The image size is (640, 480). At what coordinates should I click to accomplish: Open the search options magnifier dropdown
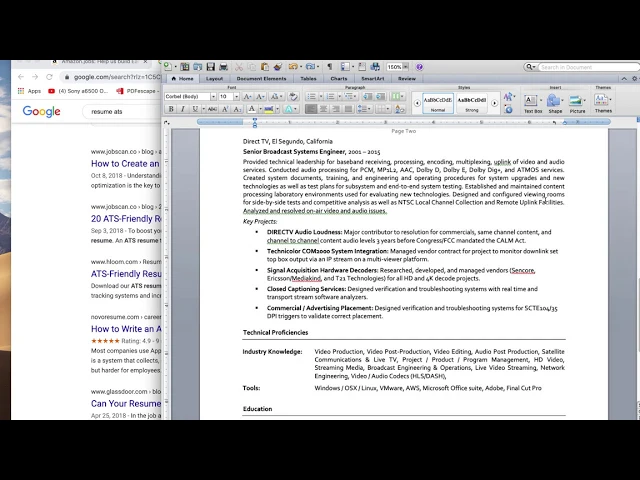530,67
